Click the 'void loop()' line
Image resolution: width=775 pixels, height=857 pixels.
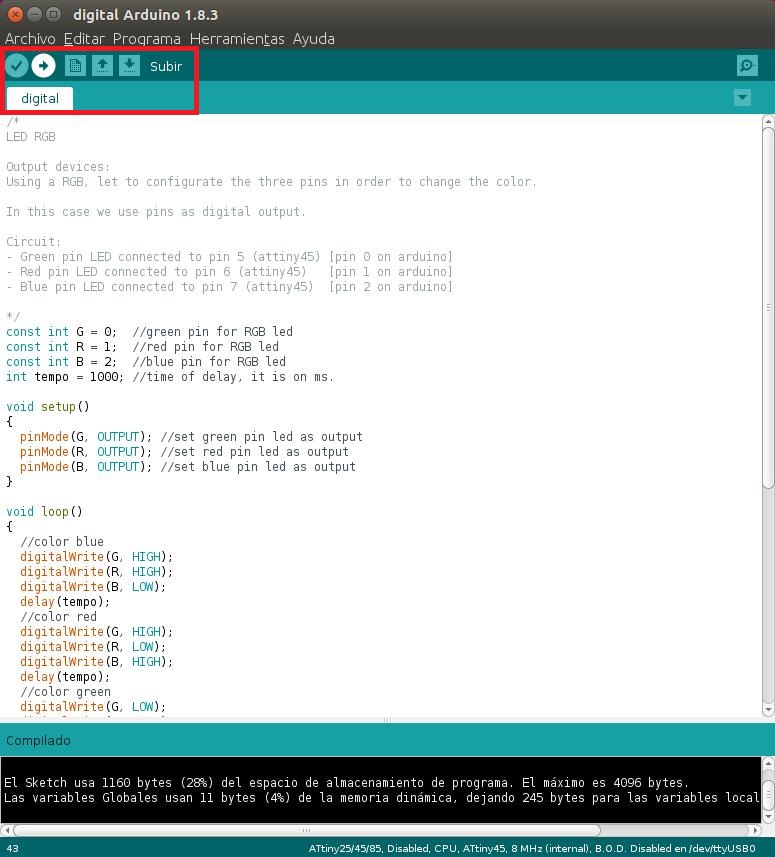point(44,512)
